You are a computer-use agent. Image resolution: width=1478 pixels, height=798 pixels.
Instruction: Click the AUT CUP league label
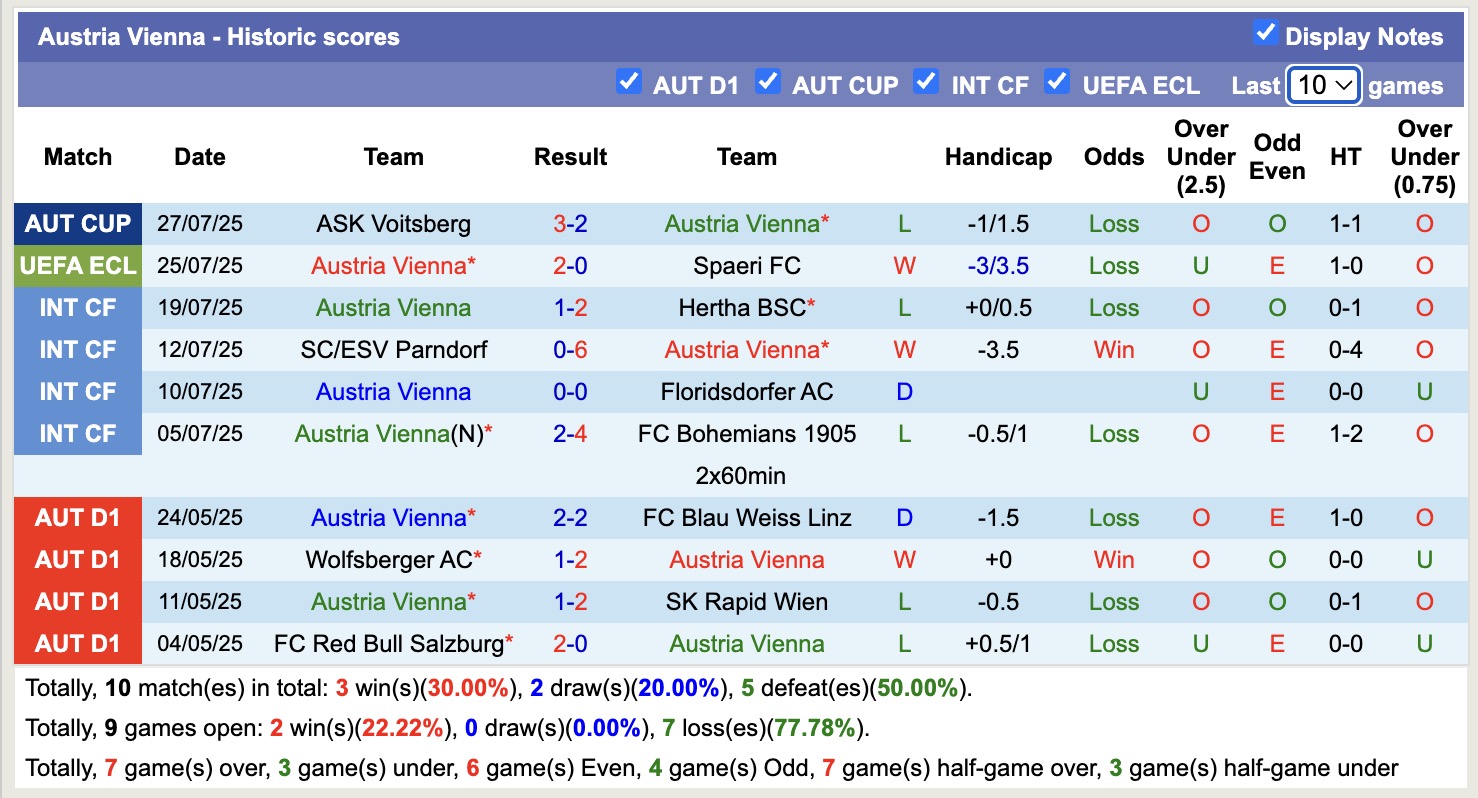(78, 224)
